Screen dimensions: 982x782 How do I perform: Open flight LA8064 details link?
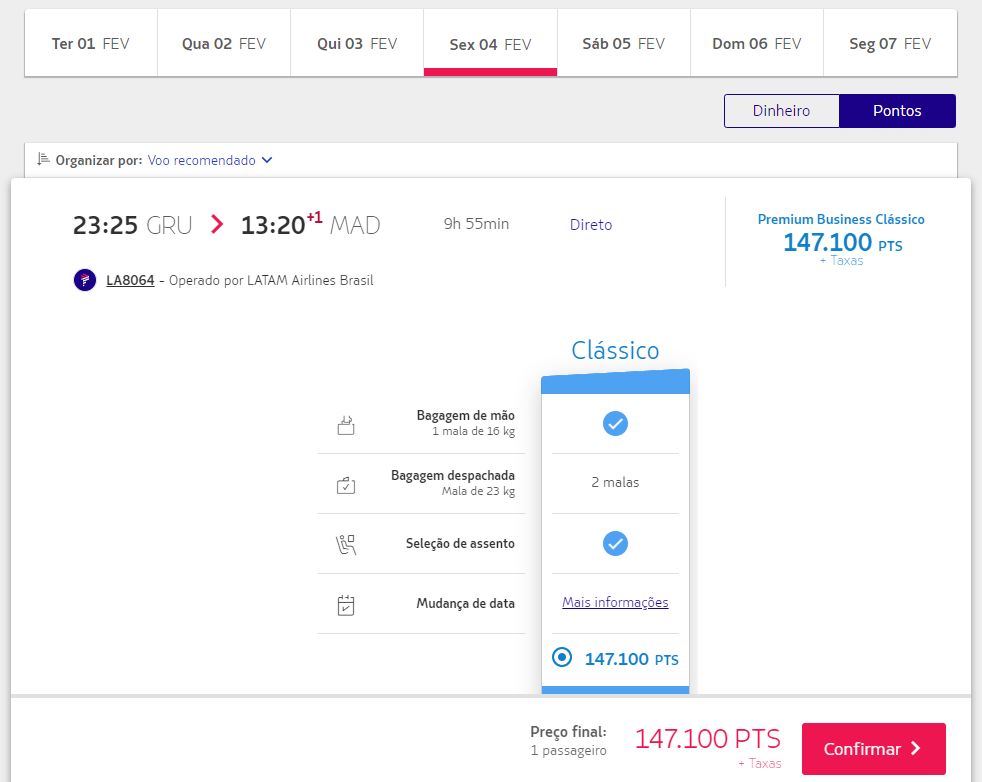[130, 280]
